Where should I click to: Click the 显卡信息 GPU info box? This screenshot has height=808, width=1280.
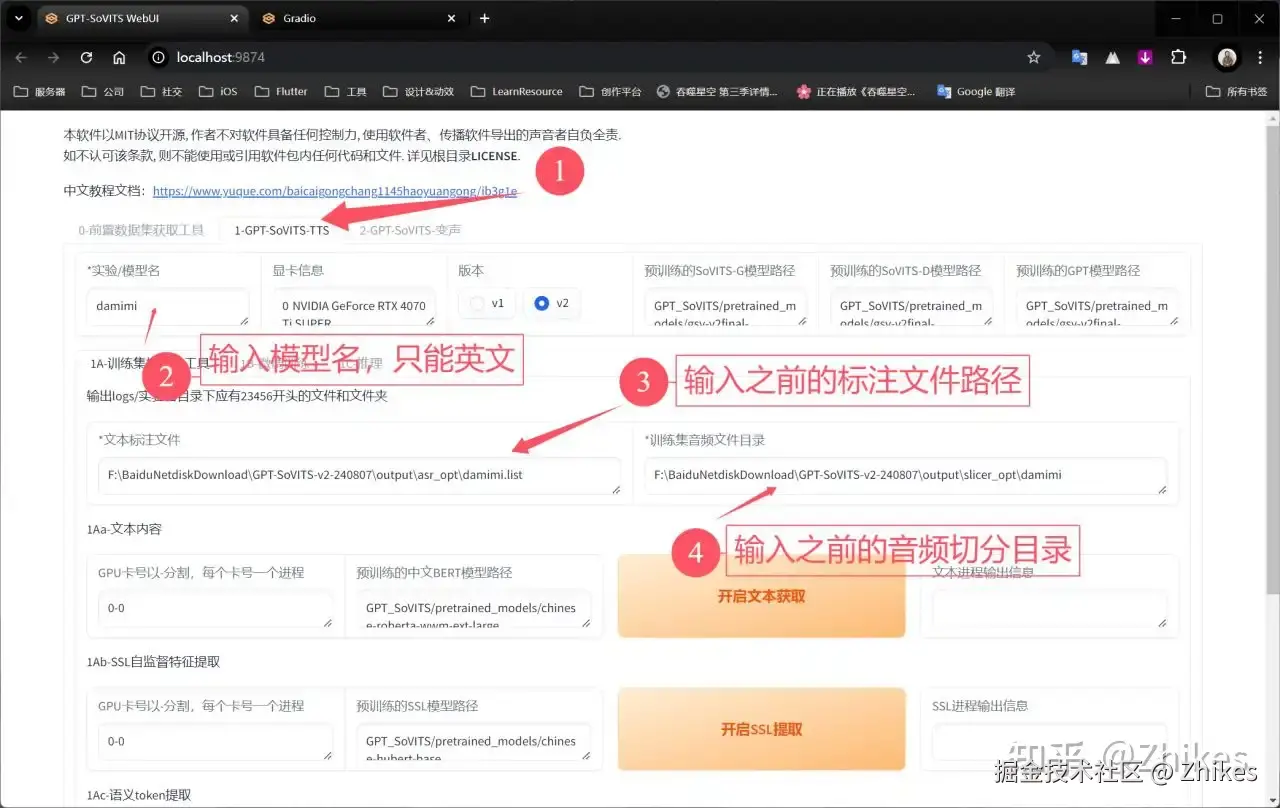tap(354, 308)
